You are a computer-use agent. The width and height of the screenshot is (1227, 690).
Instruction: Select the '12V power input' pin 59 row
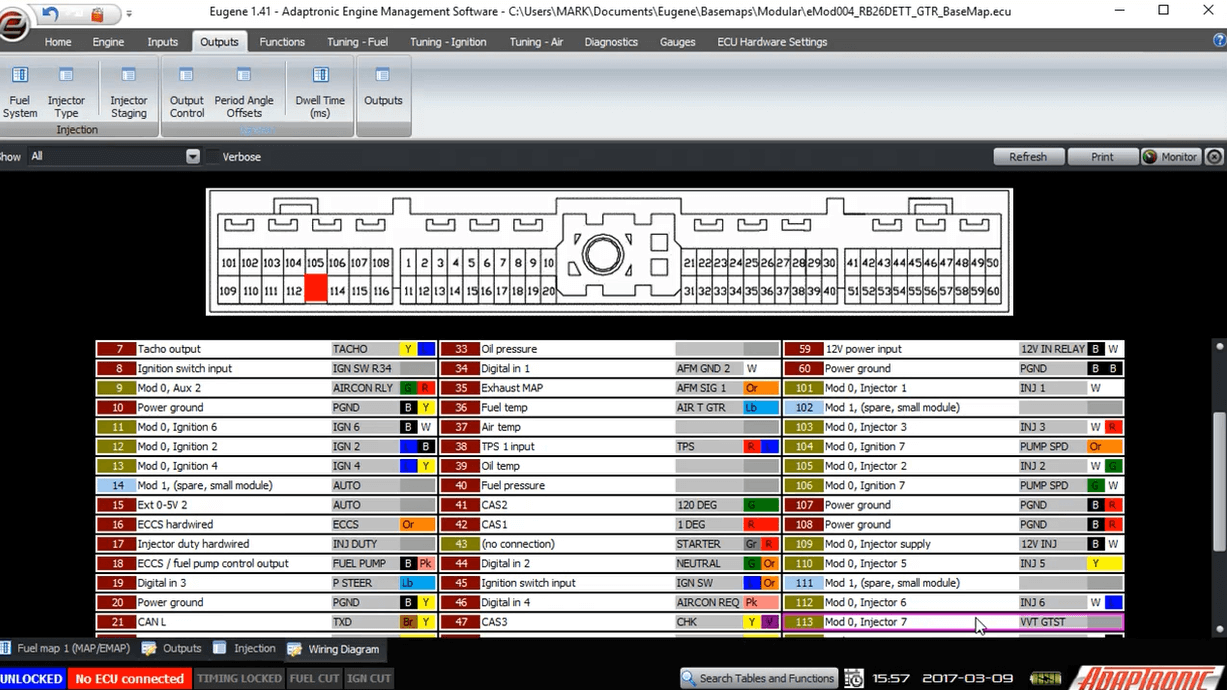[954, 349]
